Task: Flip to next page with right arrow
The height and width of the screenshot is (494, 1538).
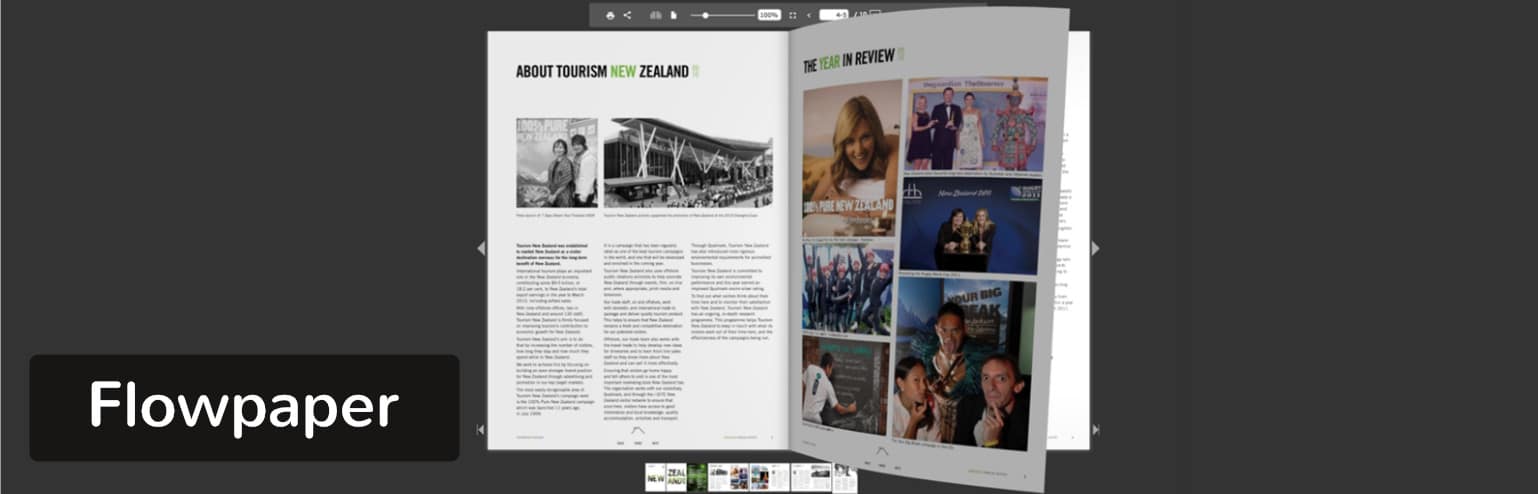Action: (1095, 248)
